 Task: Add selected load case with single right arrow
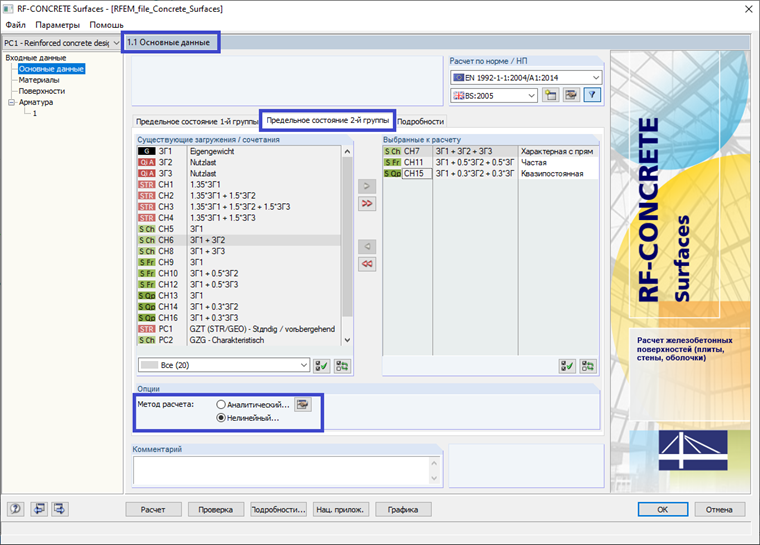tap(367, 186)
